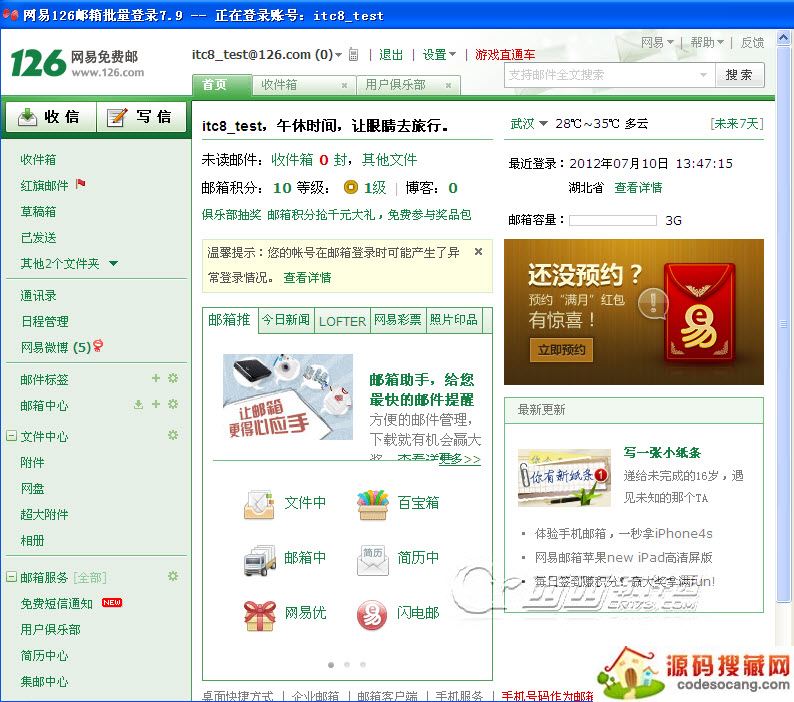Close the 温馨提示 warning notice
The width and height of the screenshot is (794, 702).
[x=478, y=252]
